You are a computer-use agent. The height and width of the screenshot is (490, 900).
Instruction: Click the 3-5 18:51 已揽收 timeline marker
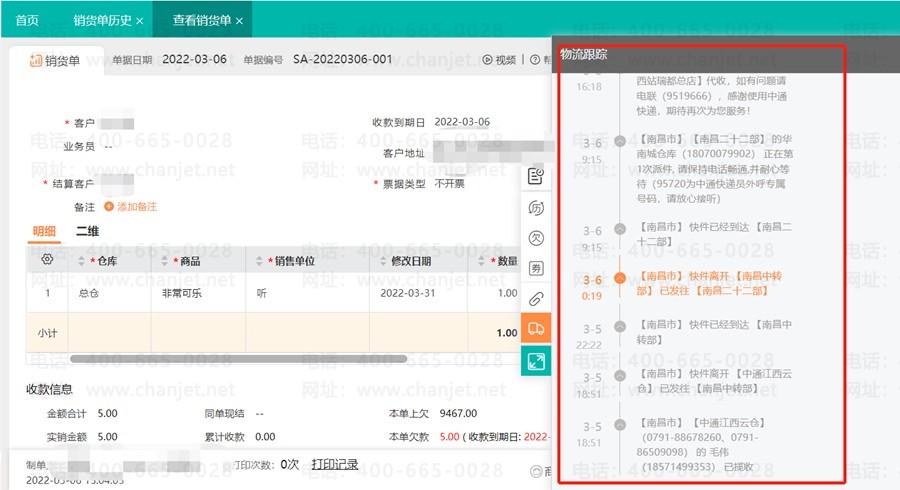click(x=620, y=425)
